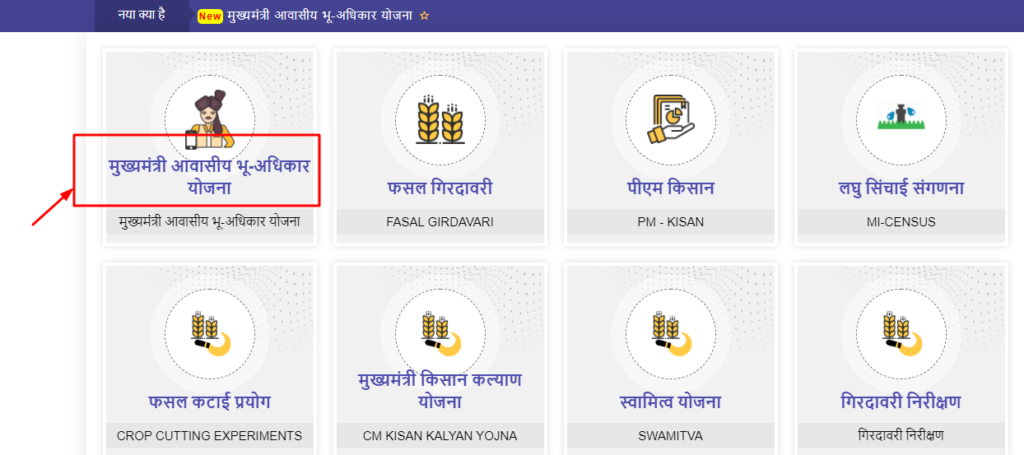1024x455 pixels.
Task: Open the नया क्या है tab
Action: pyautogui.click(x=142, y=15)
